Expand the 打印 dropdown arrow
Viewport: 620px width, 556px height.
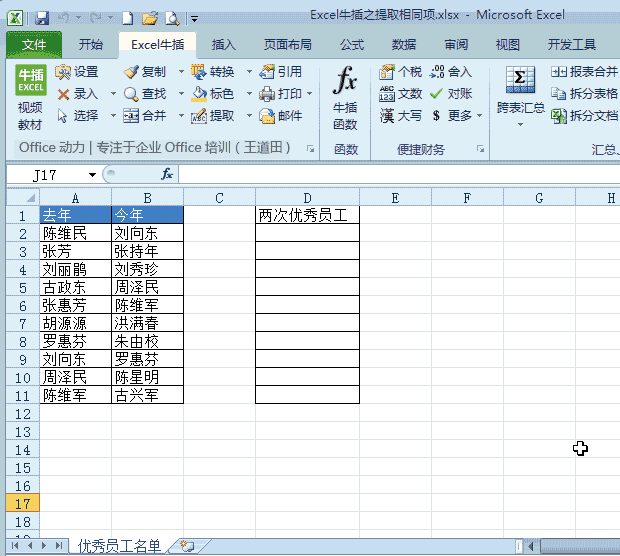(x=309, y=94)
